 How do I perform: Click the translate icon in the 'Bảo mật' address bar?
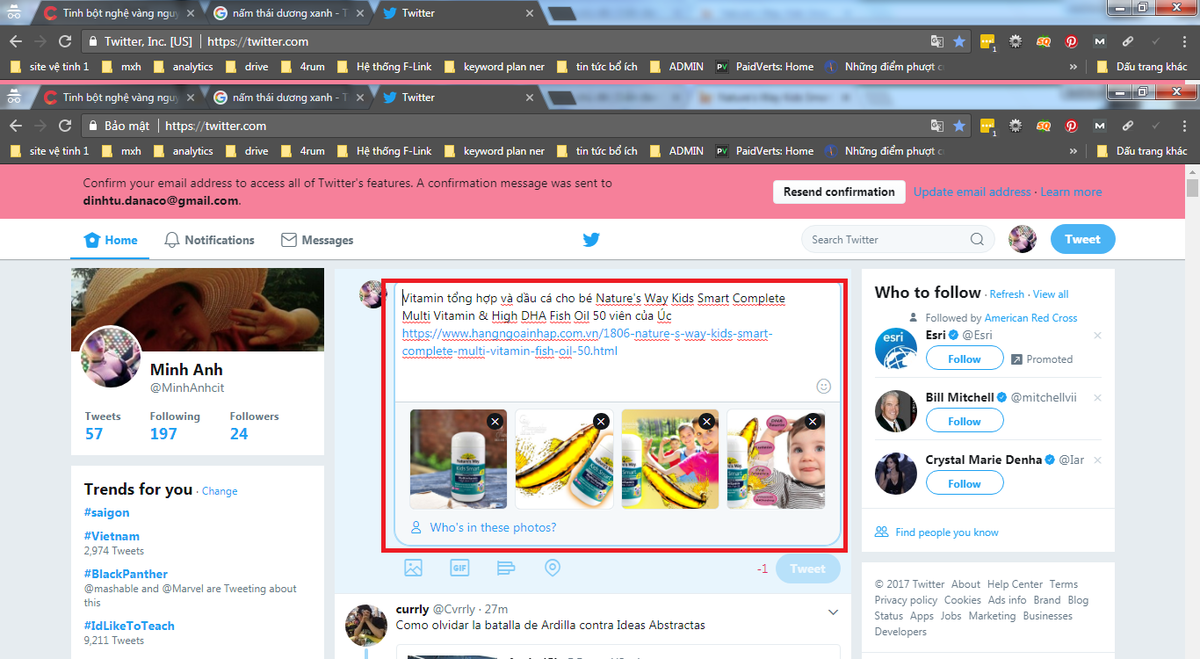pos(937,126)
